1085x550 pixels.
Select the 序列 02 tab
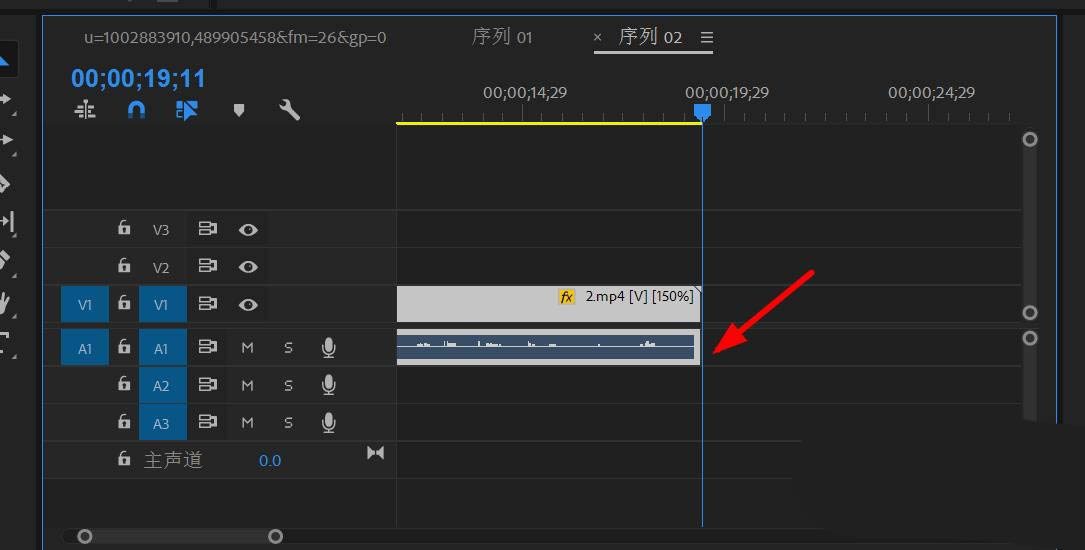[650, 37]
